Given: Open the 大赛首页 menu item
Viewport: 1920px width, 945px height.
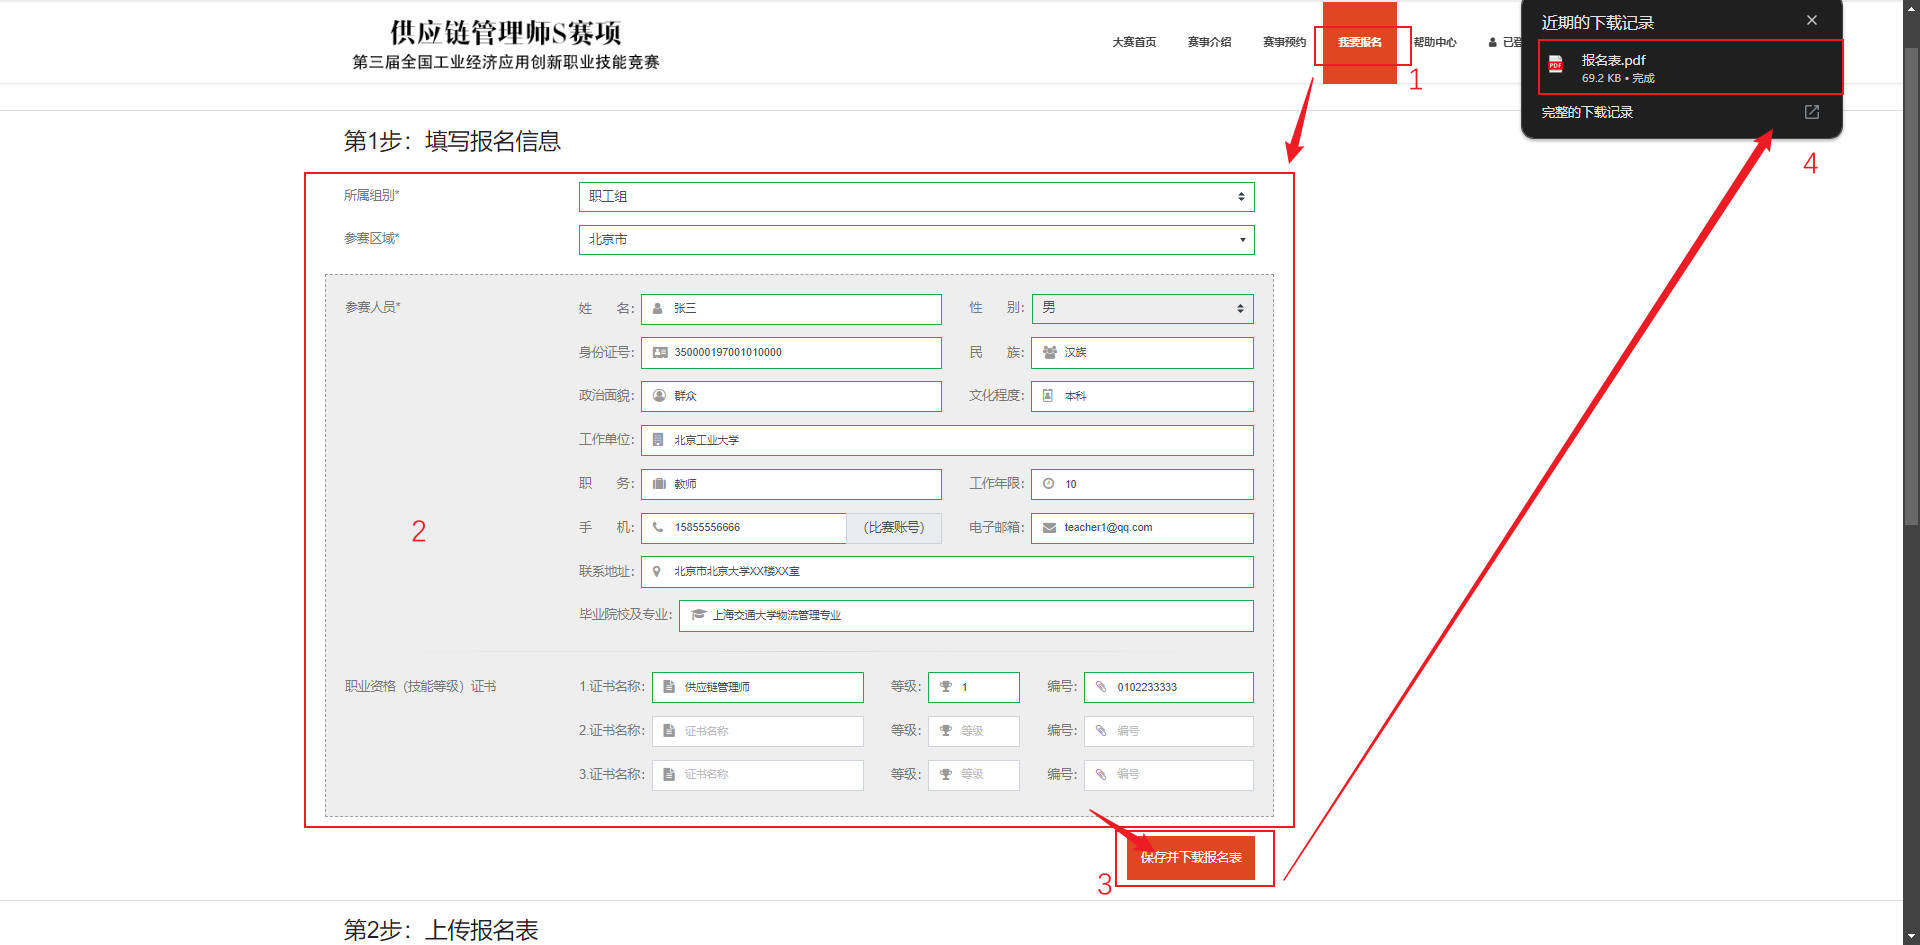Looking at the screenshot, I should coord(1134,42).
